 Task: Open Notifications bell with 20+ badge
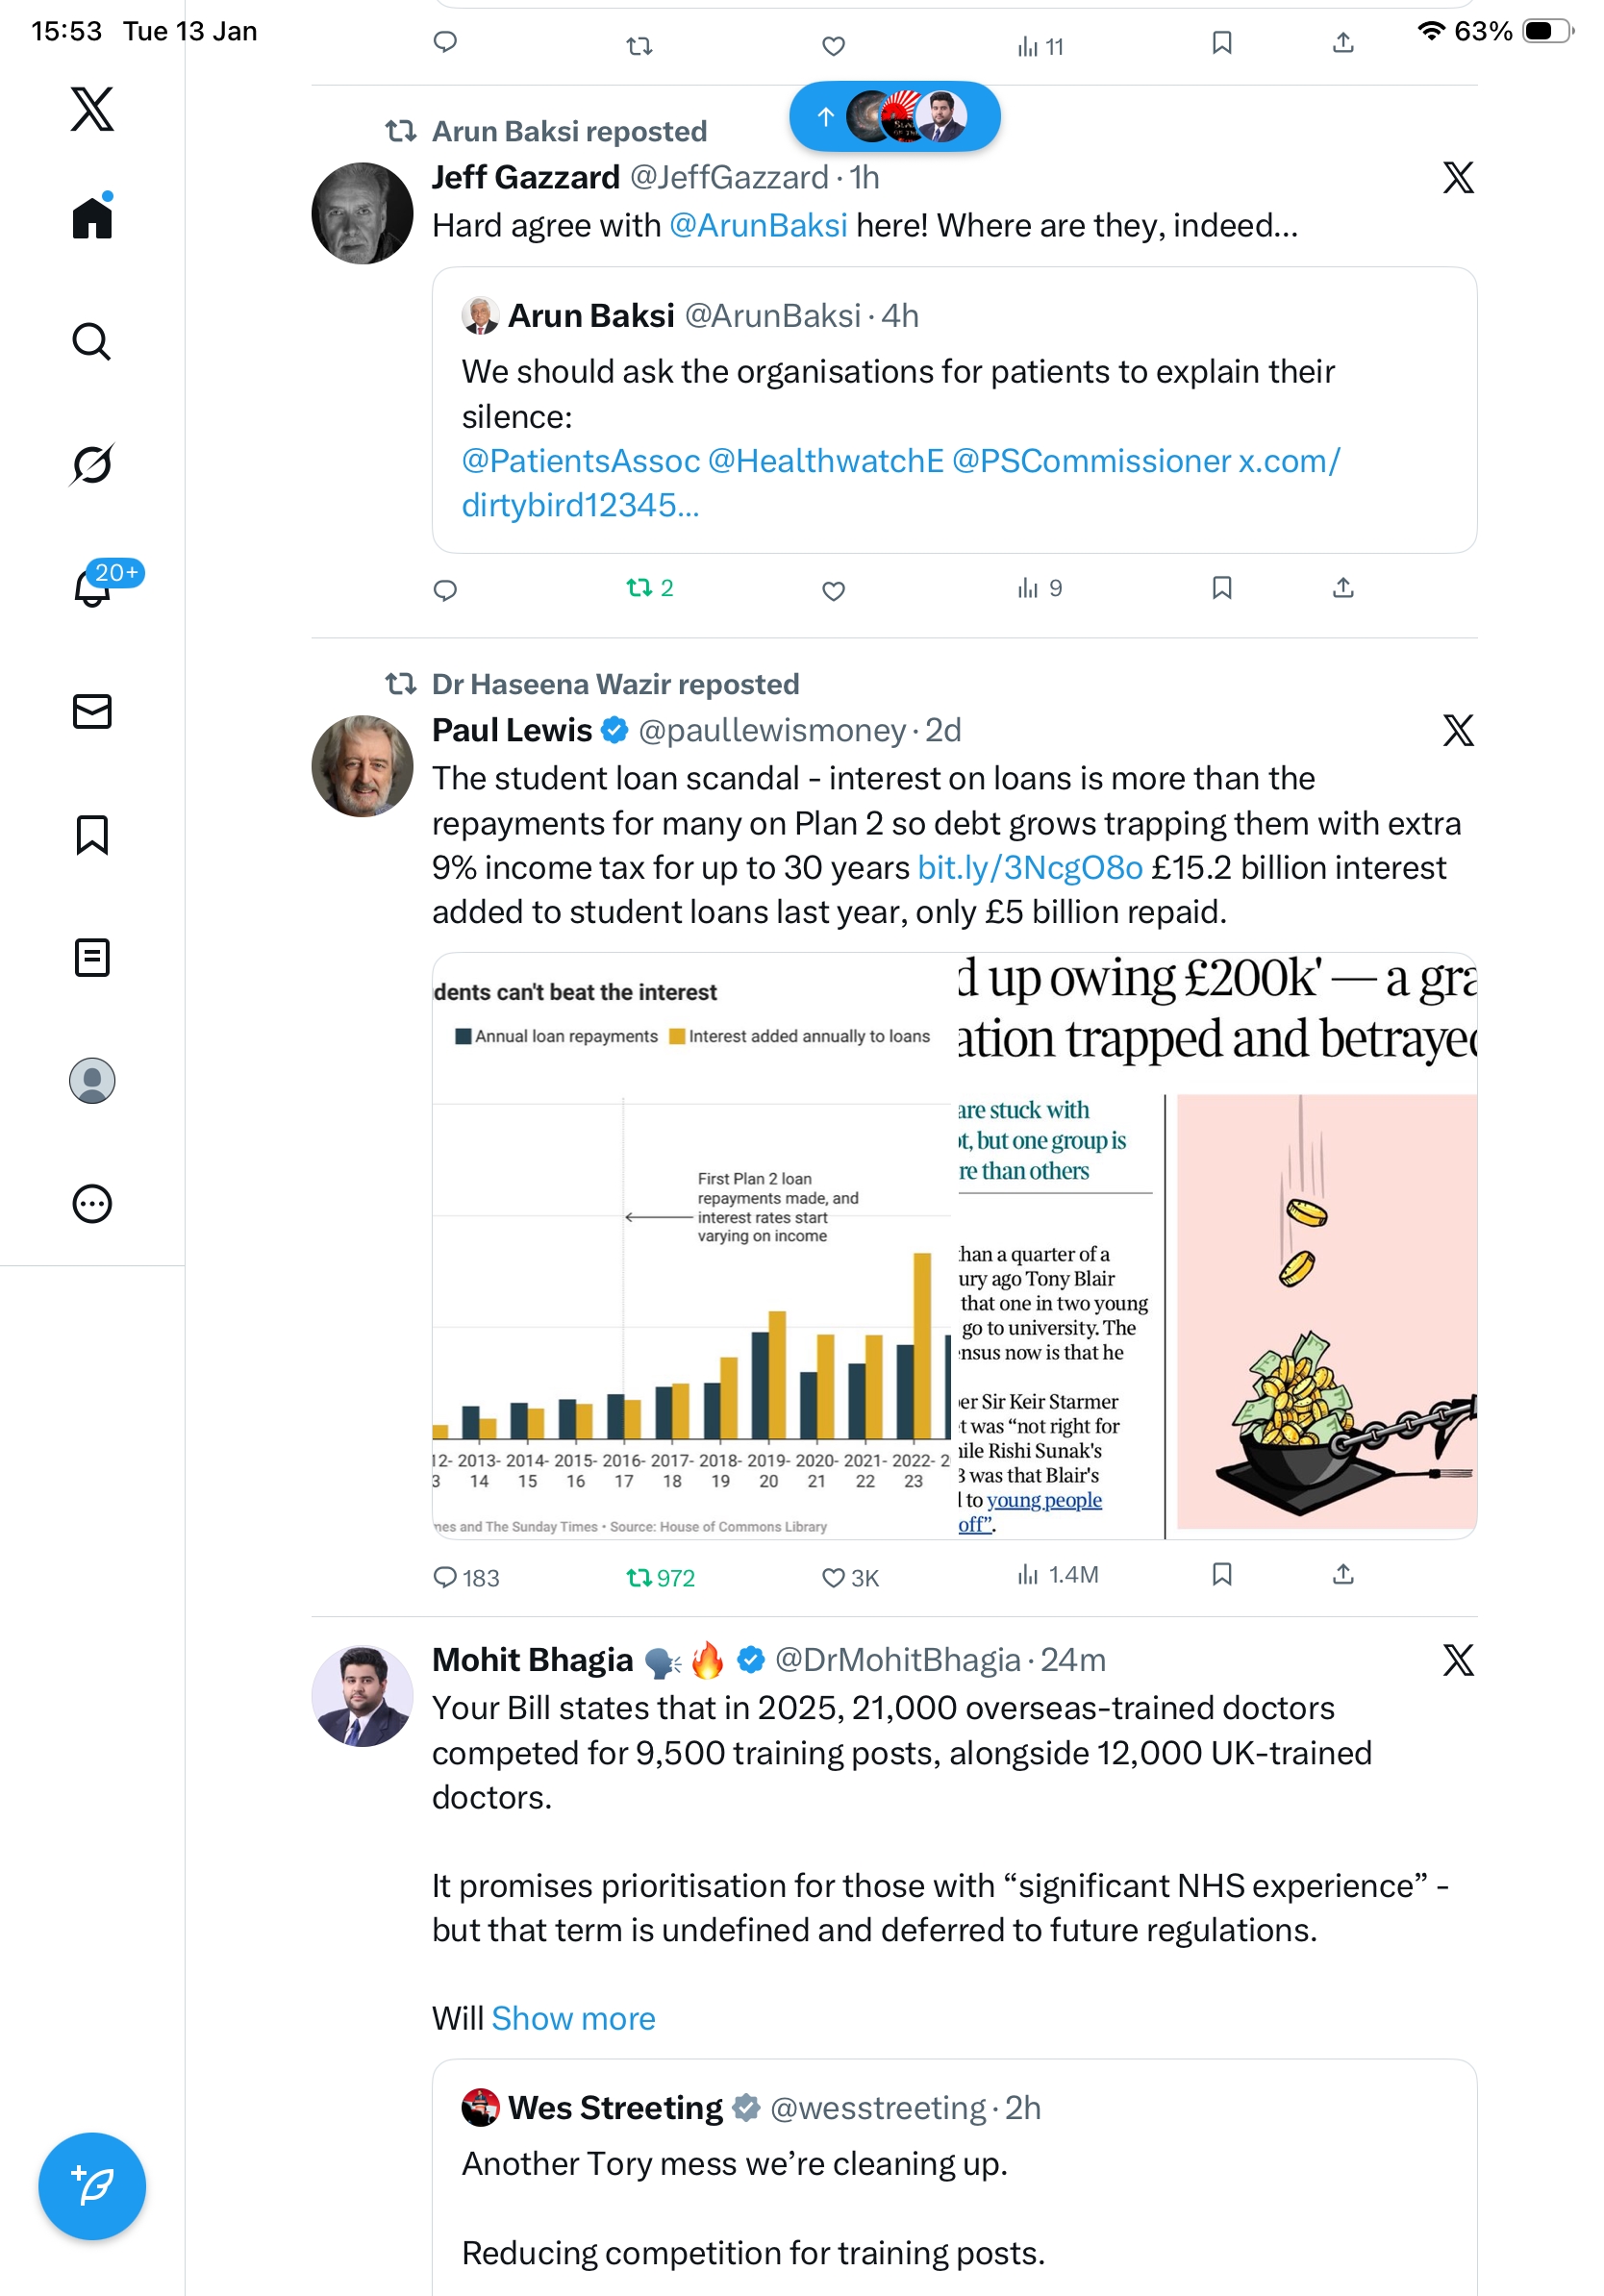(92, 586)
